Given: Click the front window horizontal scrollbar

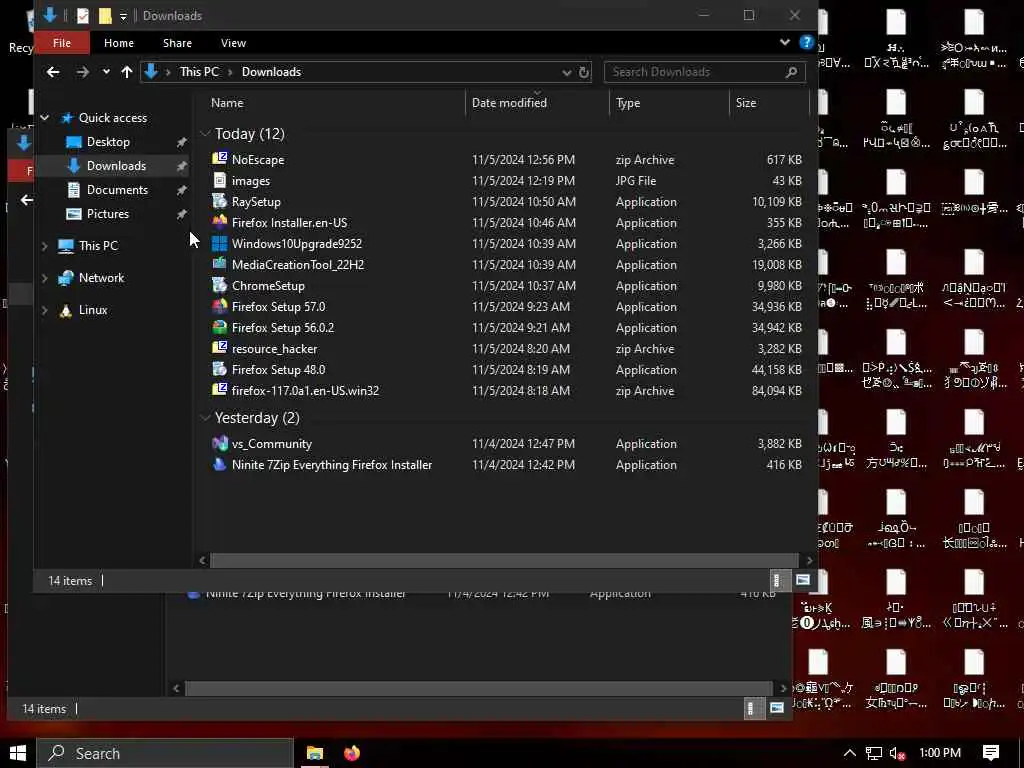Looking at the screenshot, I should click(504, 560).
